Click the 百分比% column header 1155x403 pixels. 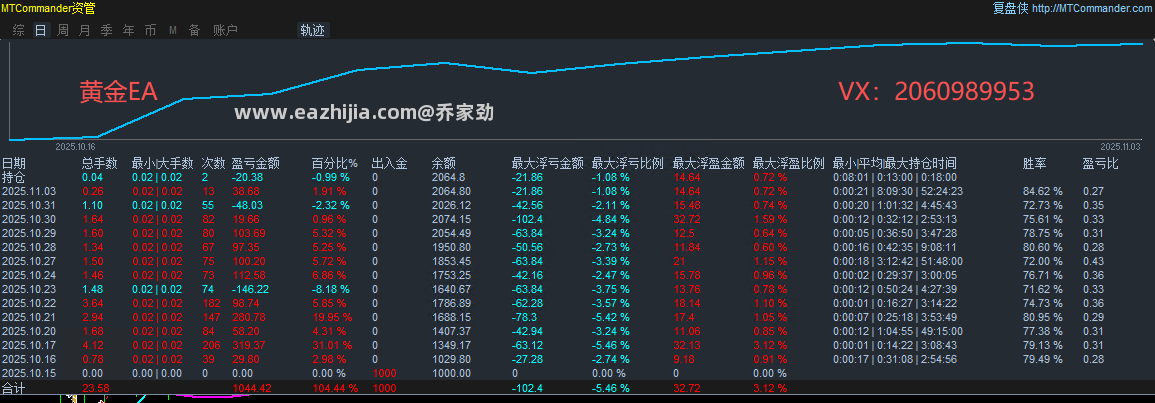coord(334,164)
